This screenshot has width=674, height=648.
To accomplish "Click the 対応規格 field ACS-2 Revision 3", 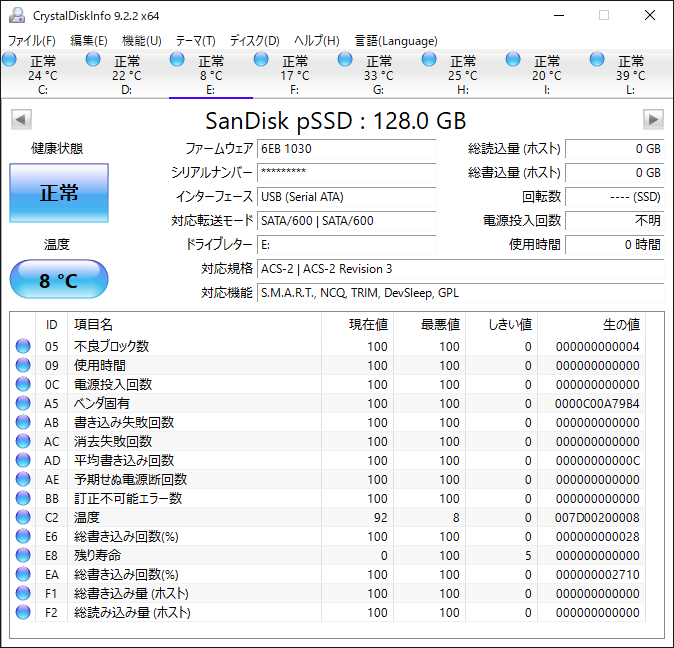I will point(460,269).
